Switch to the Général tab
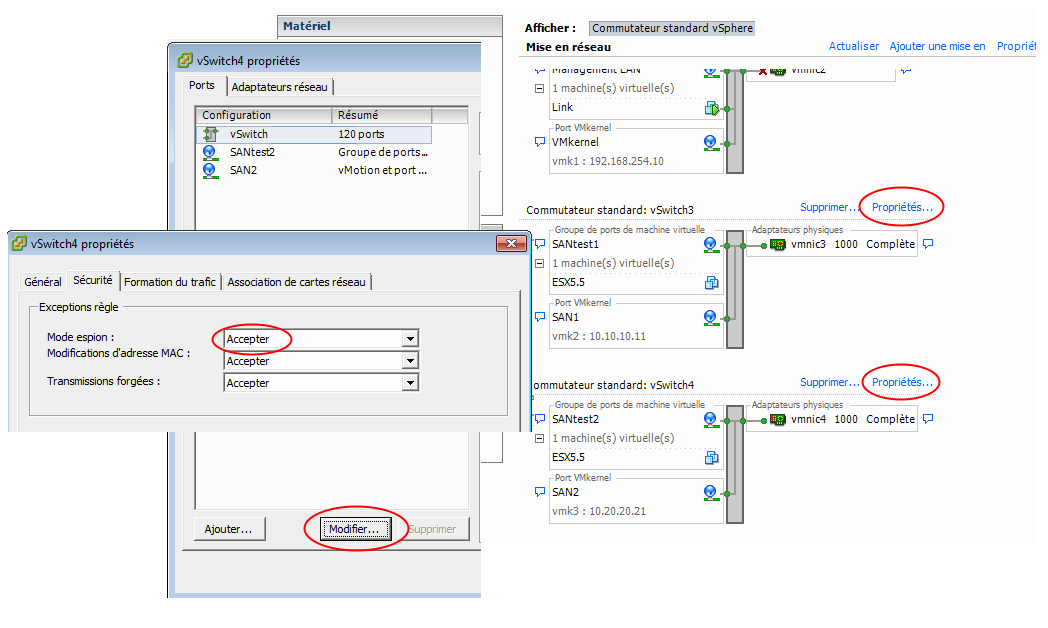Screen dimensions: 1048x628 click(43, 282)
